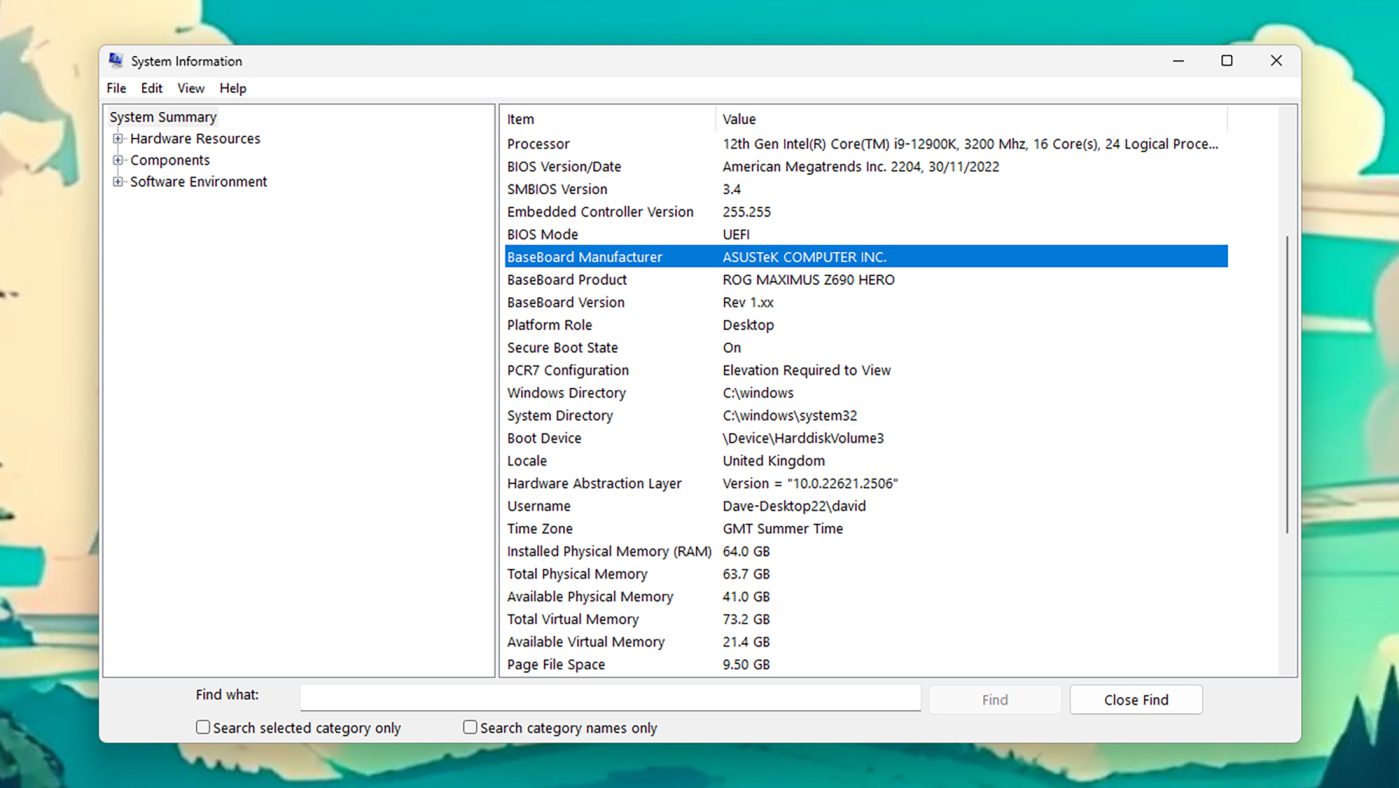Enable Search selected category only checkbox
Image resolution: width=1399 pixels, height=788 pixels.
[x=203, y=728]
